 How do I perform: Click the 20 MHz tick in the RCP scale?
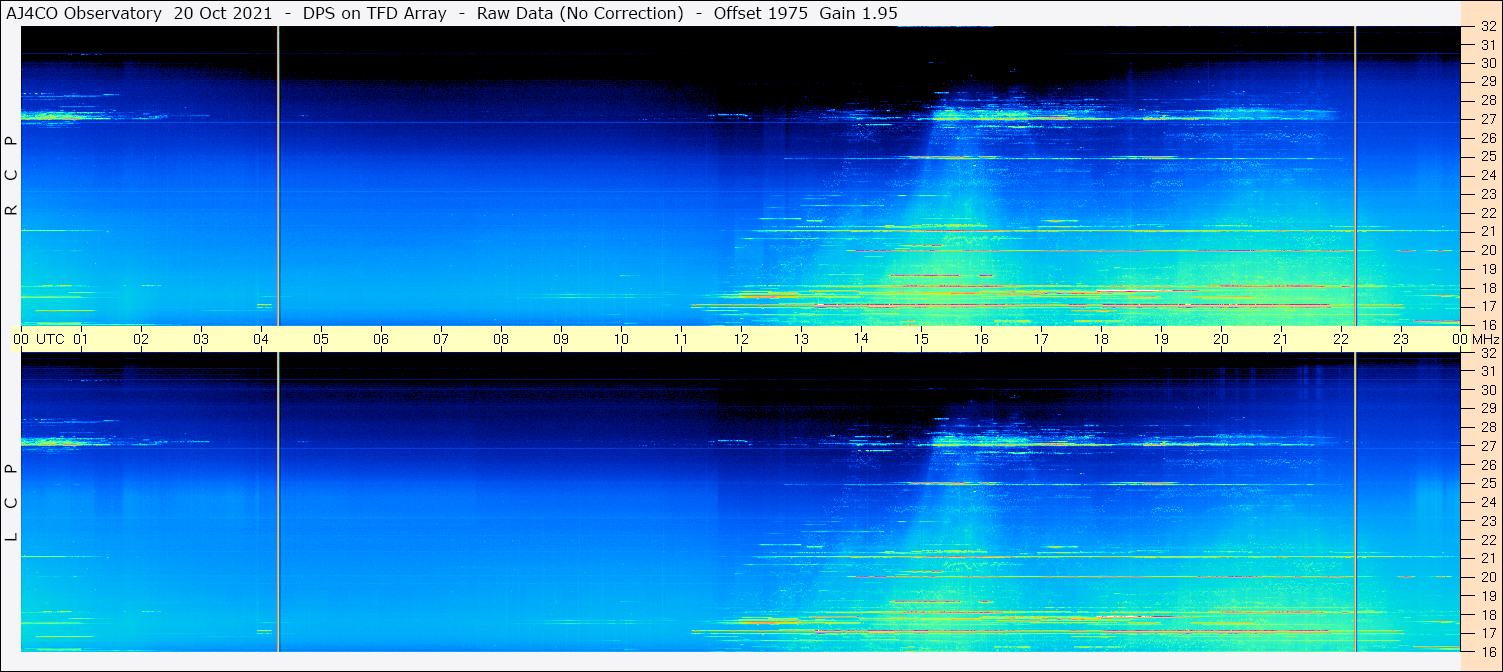click(x=1487, y=250)
